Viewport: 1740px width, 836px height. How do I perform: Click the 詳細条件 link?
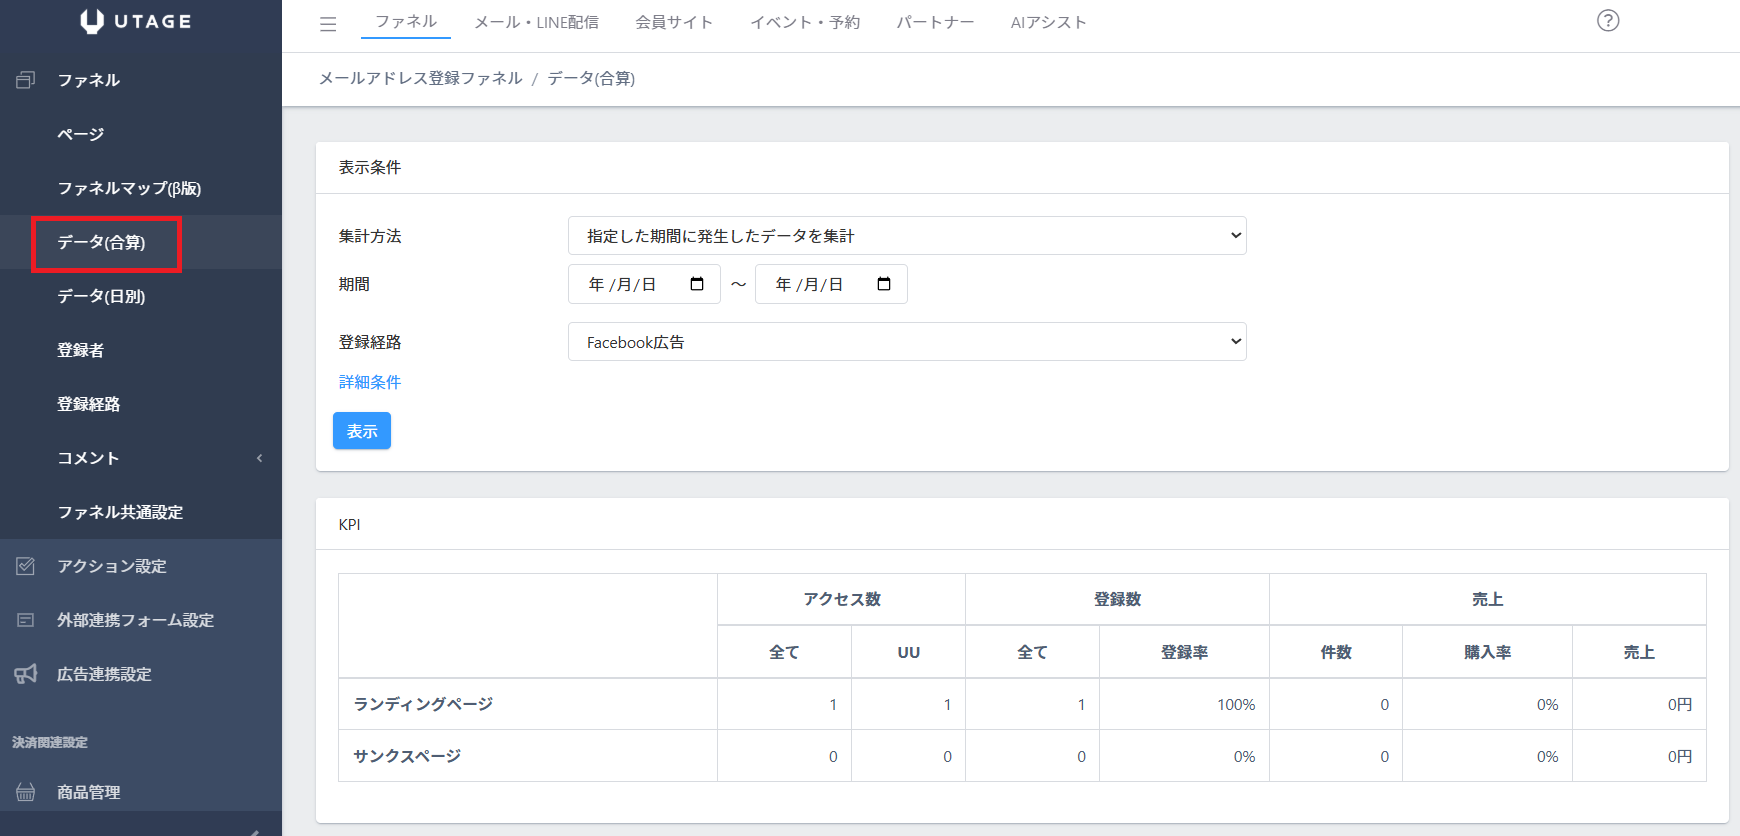point(370,382)
